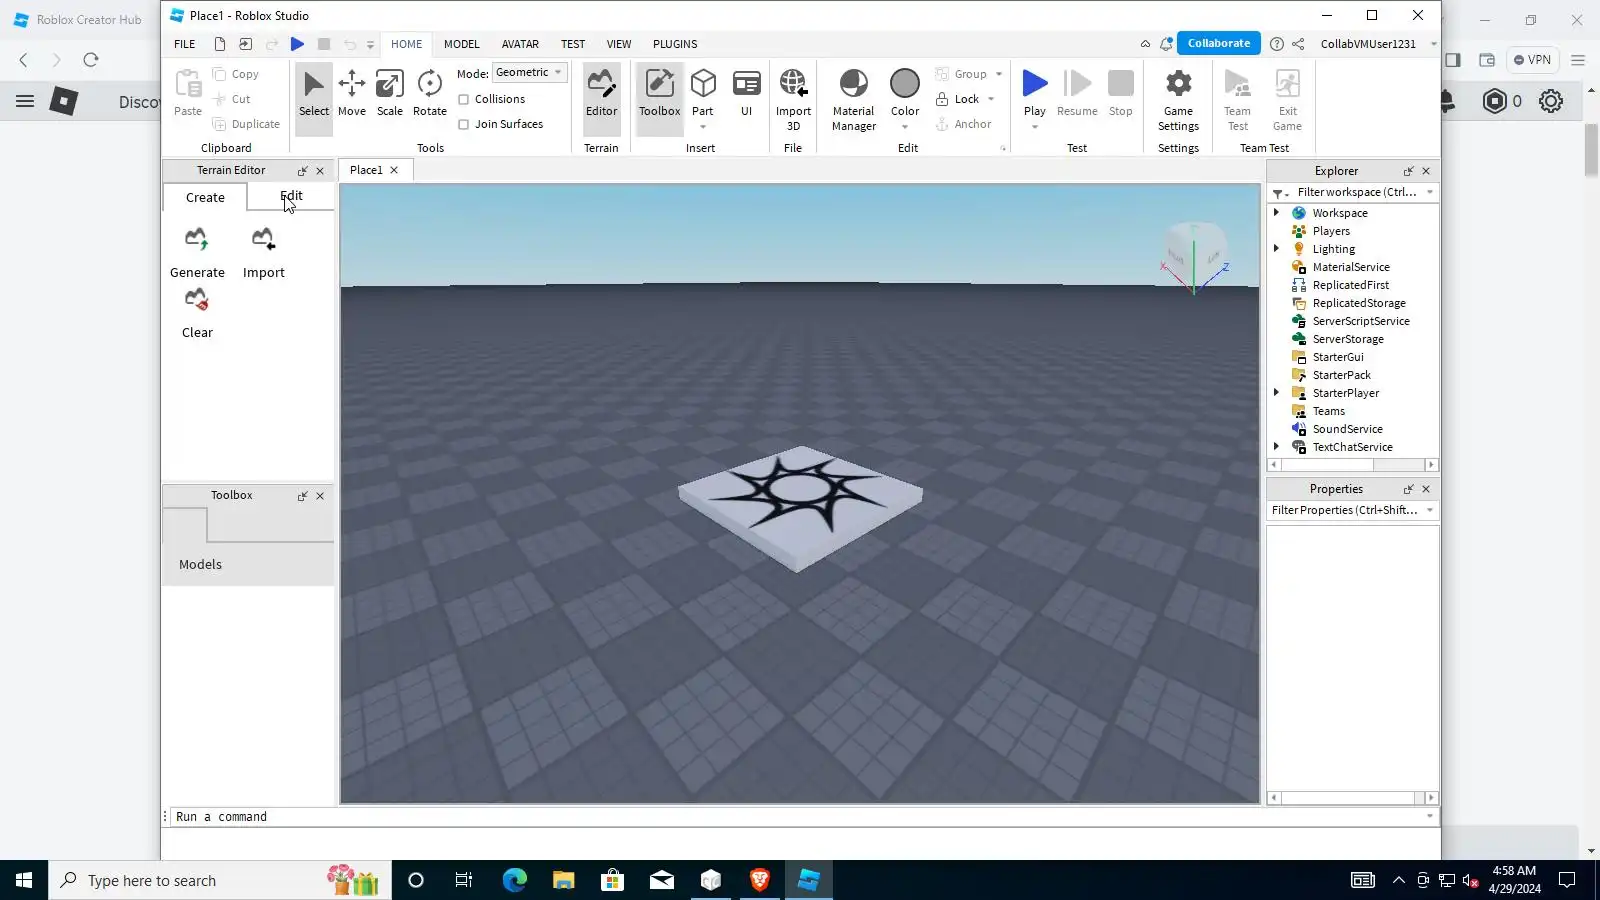The height and width of the screenshot is (900, 1600).
Task: Select the Workspace item in Explorer
Action: click(x=1340, y=213)
